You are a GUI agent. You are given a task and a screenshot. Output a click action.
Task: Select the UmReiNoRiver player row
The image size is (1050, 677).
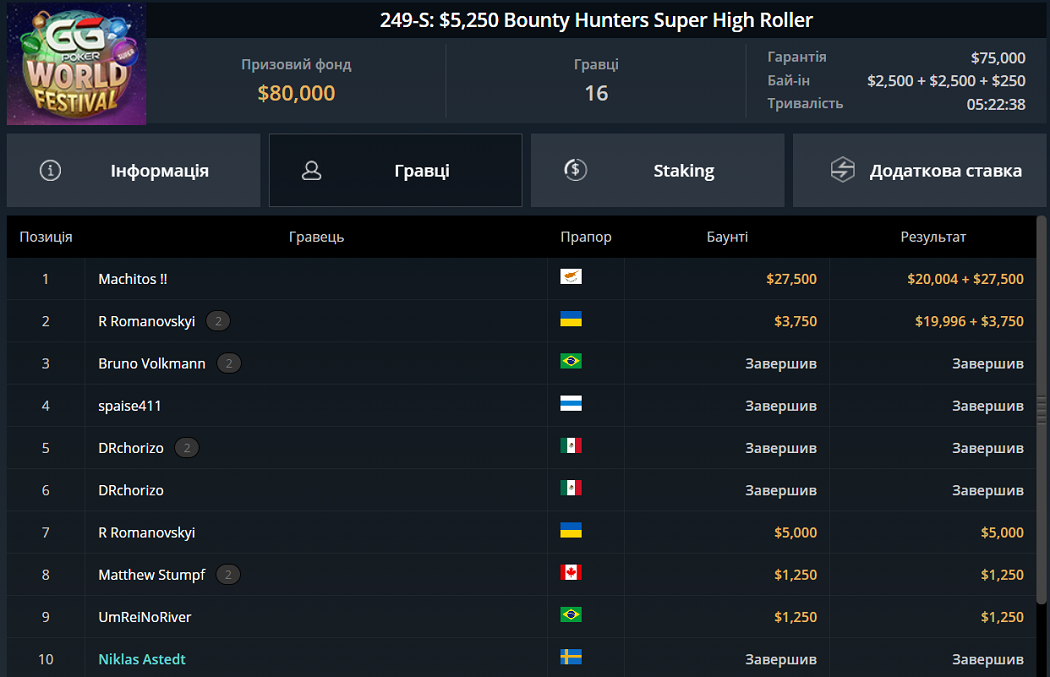point(145,617)
